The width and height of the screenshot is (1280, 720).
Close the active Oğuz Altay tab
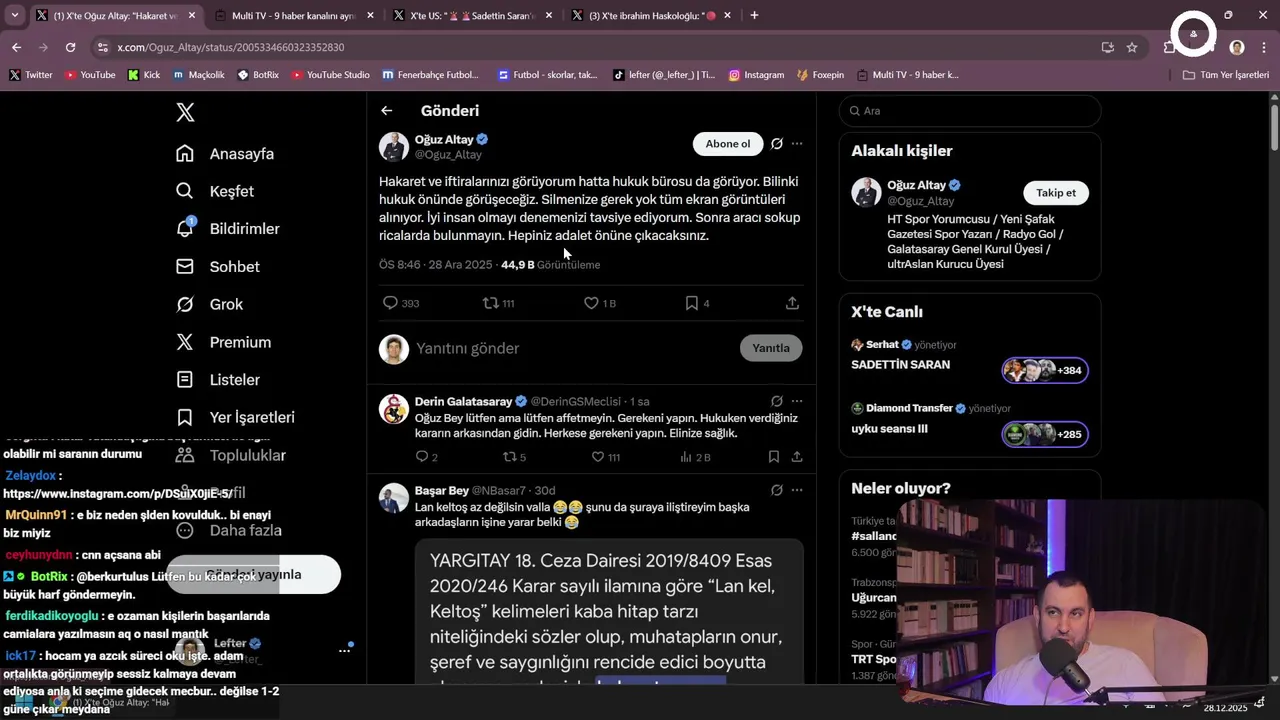(x=194, y=15)
